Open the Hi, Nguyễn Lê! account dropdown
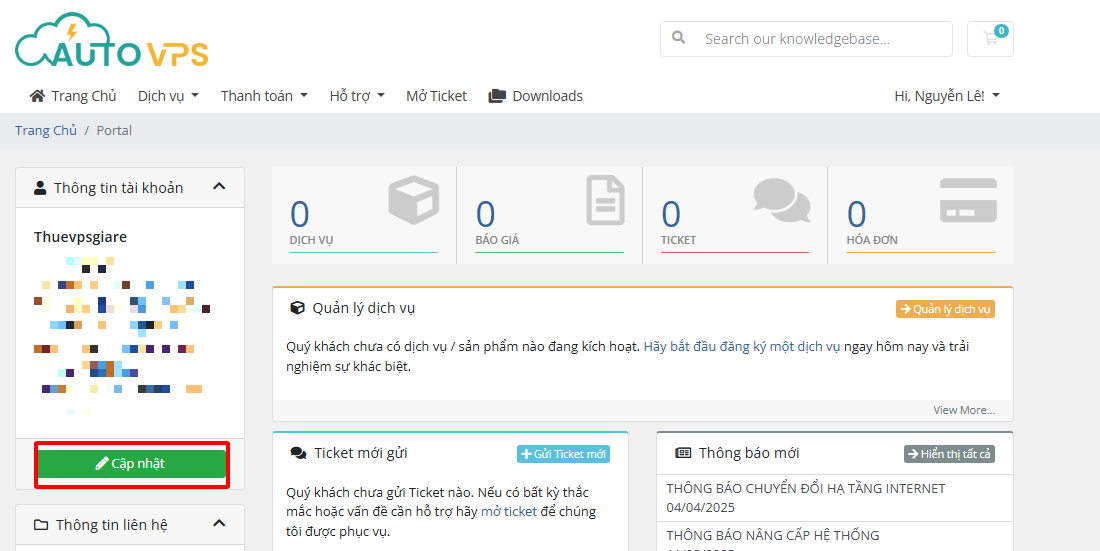Viewport: 1100px width, 551px height. 947,95
